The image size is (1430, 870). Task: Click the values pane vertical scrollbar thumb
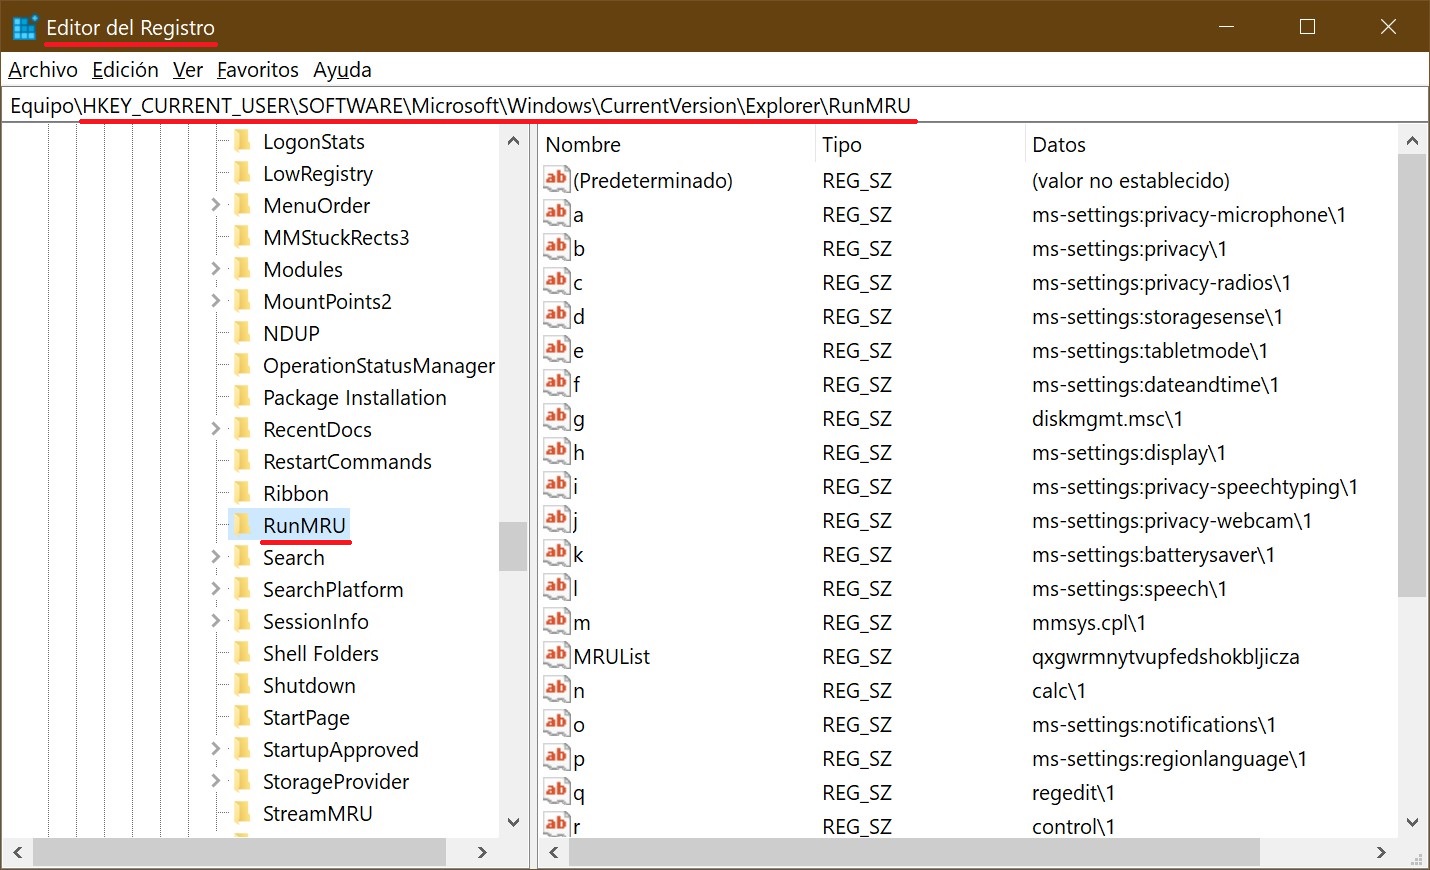(1412, 376)
